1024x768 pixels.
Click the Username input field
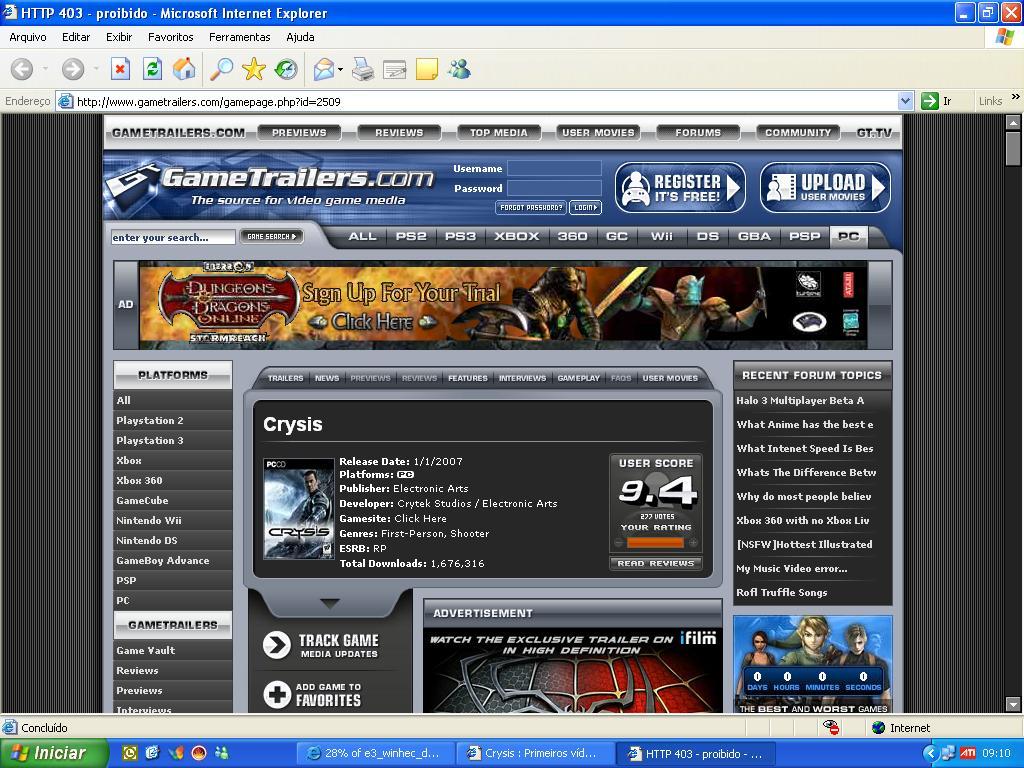click(x=554, y=168)
